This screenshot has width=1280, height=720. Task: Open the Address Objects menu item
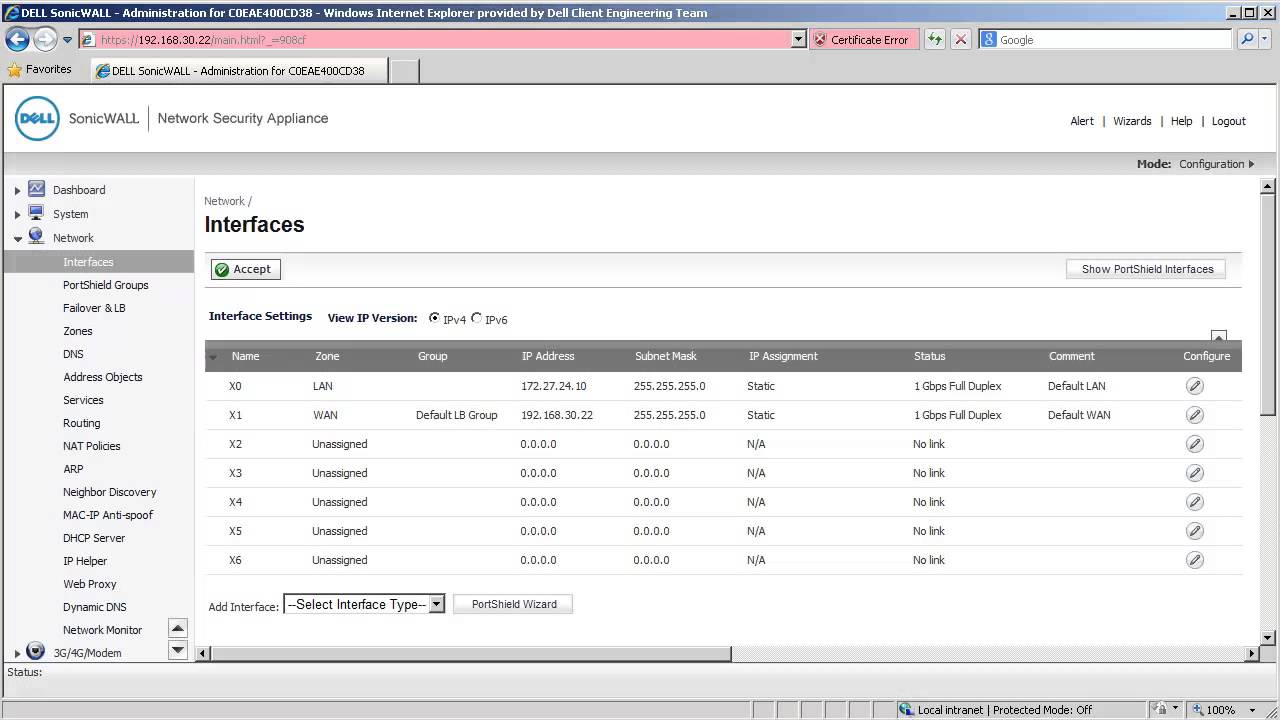[x=102, y=377]
